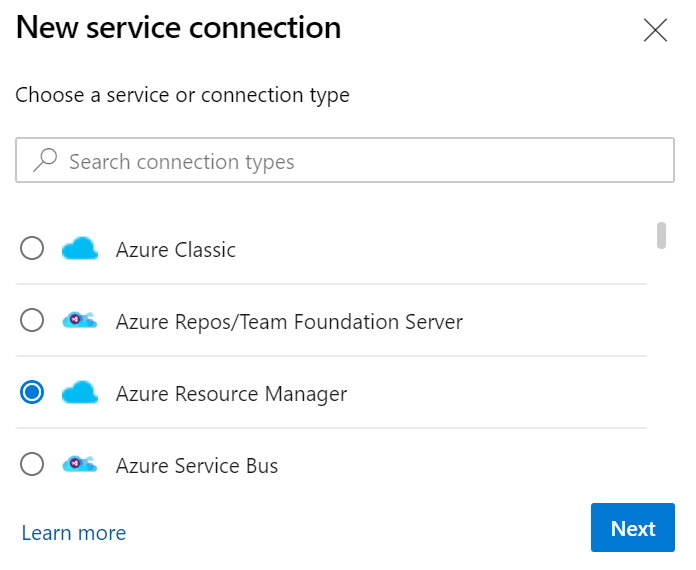Click the Azure Resource Manager cloud icon
Viewport: 696px width, 570px height.
80,393
